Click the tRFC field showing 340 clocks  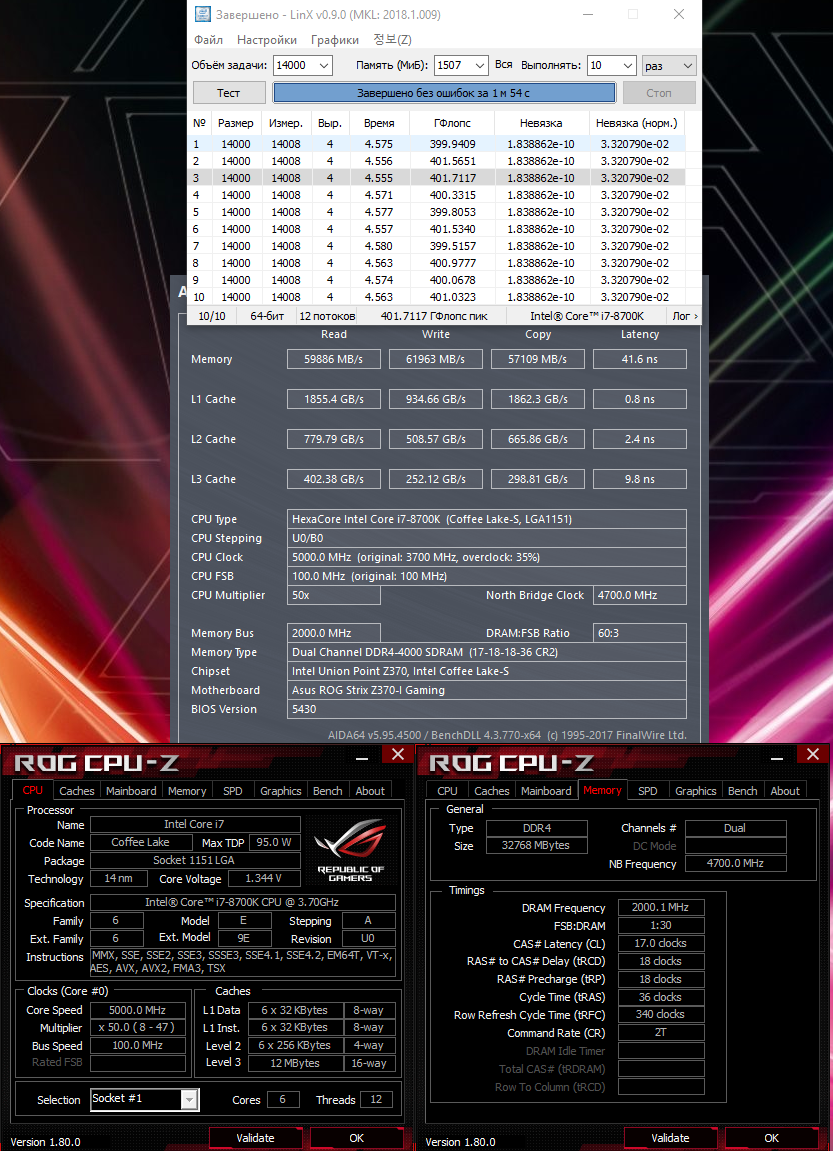coord(661,1014)
